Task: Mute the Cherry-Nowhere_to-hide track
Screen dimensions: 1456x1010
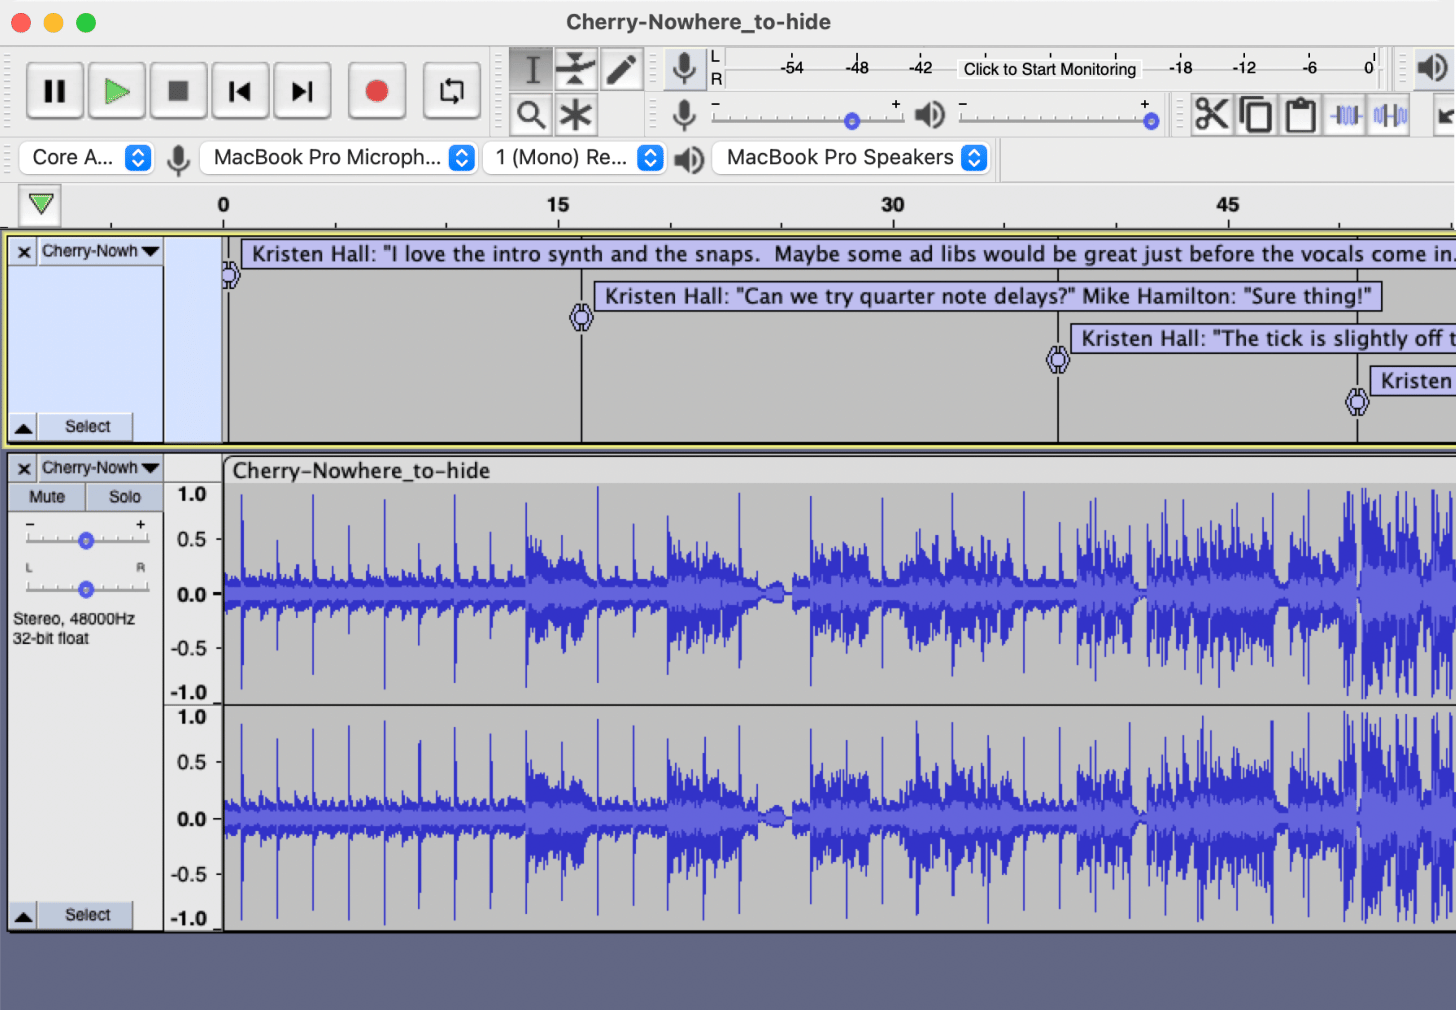Action: point(46,496)
